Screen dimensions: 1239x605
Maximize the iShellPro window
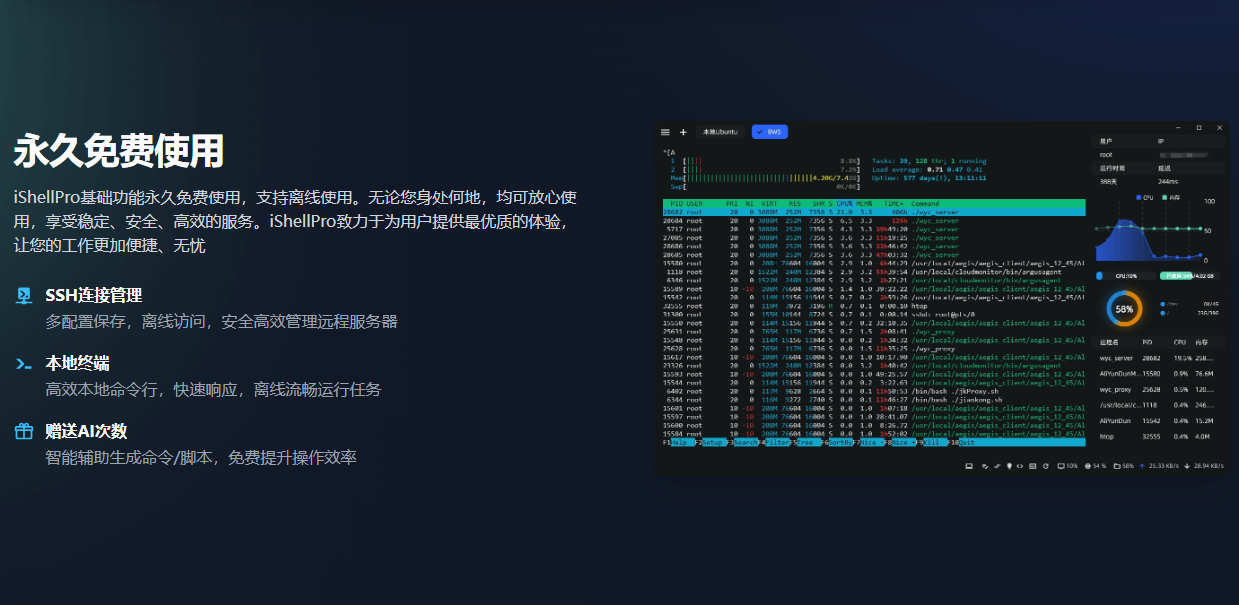1199,128
